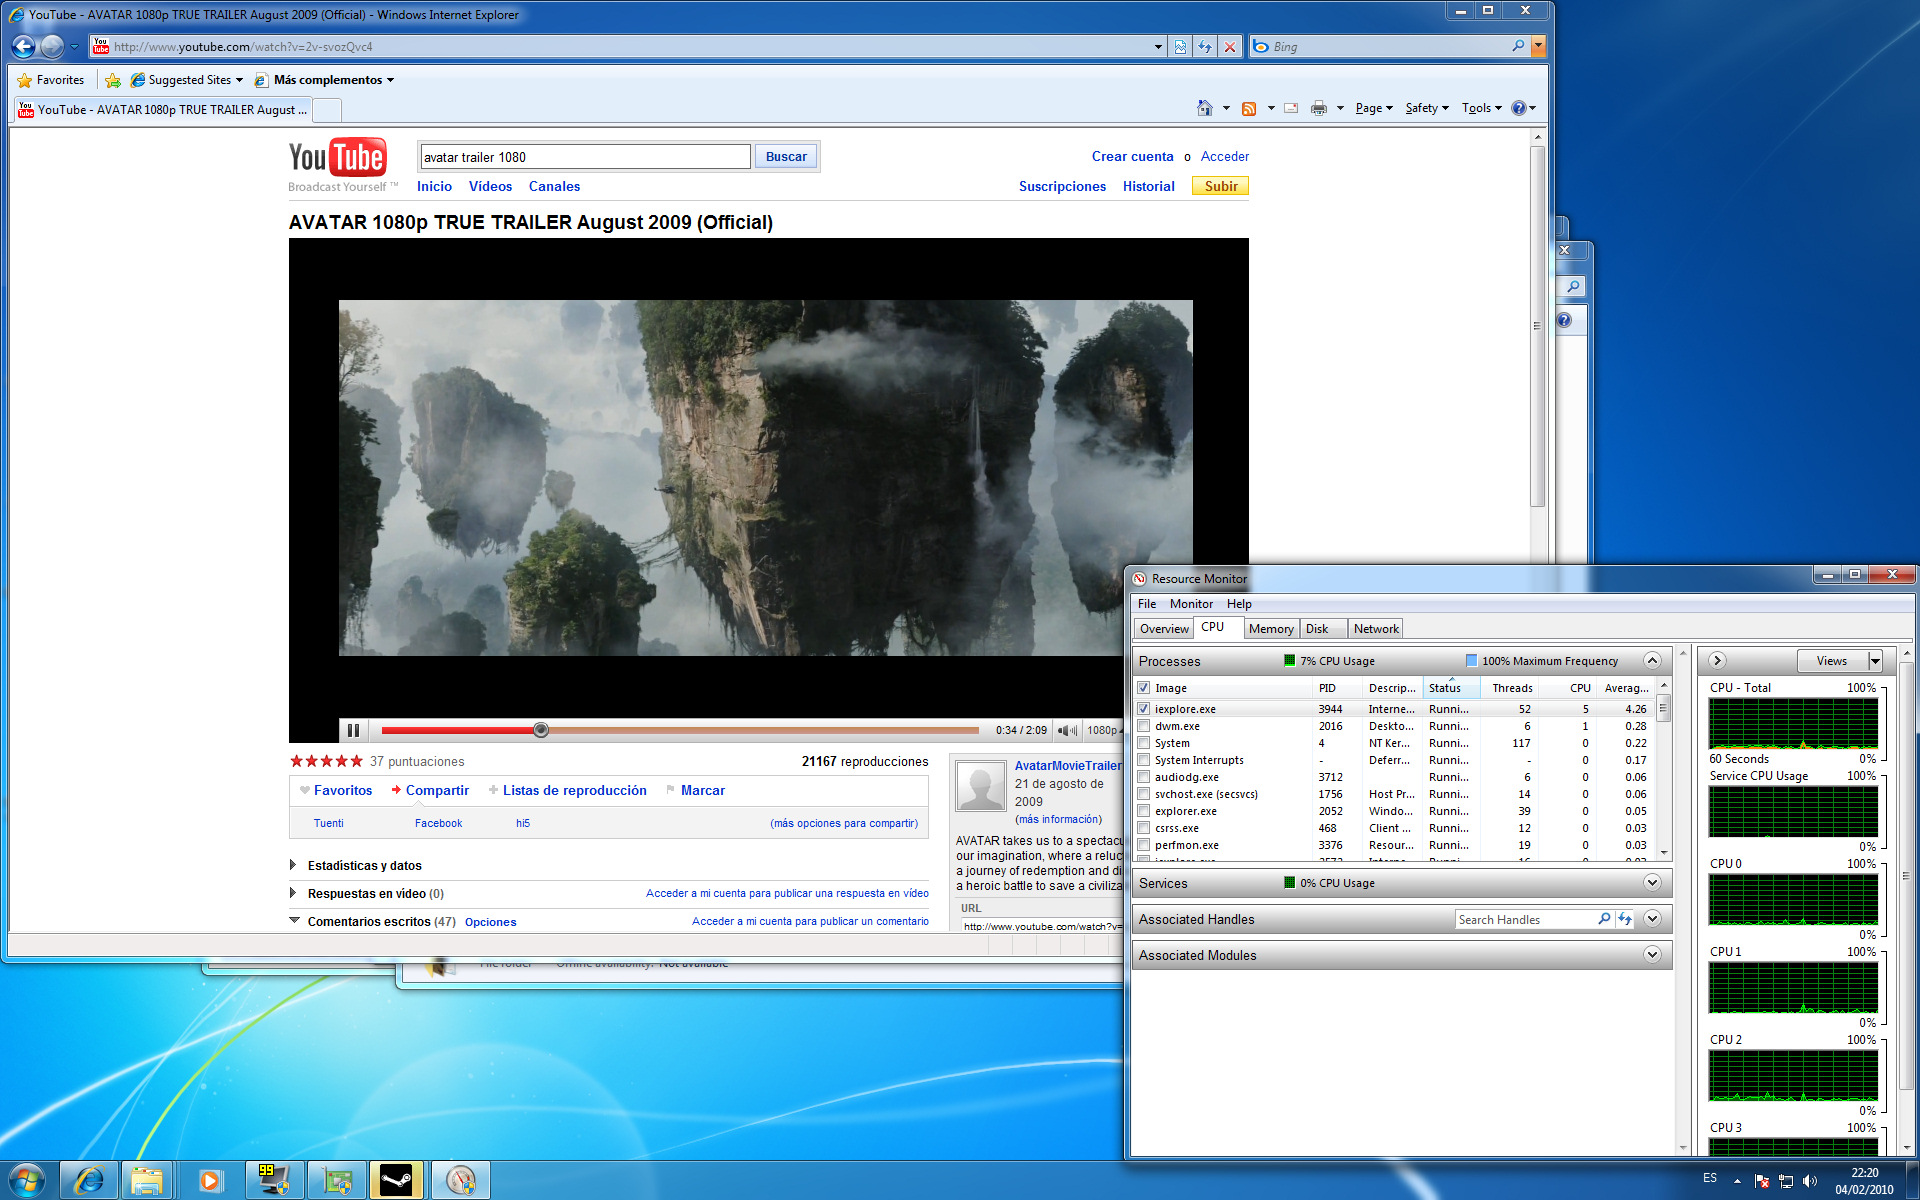Uncheck the iexplore.exe process checkbox
This screenshot has width=1920, height=1200.
[1143, 709]
